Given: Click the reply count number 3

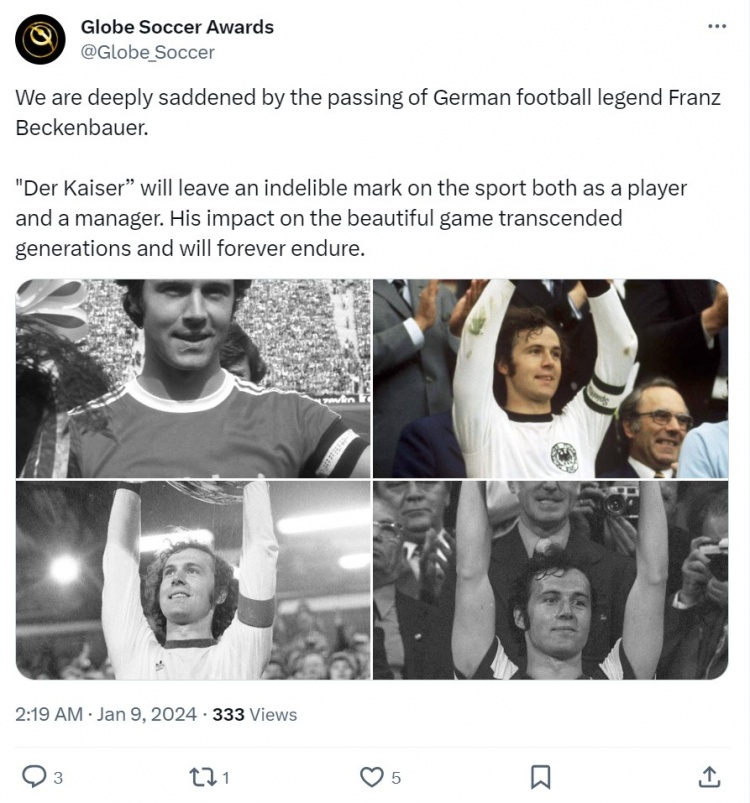Looking at the screenshot, I should (x=58, y=777).
